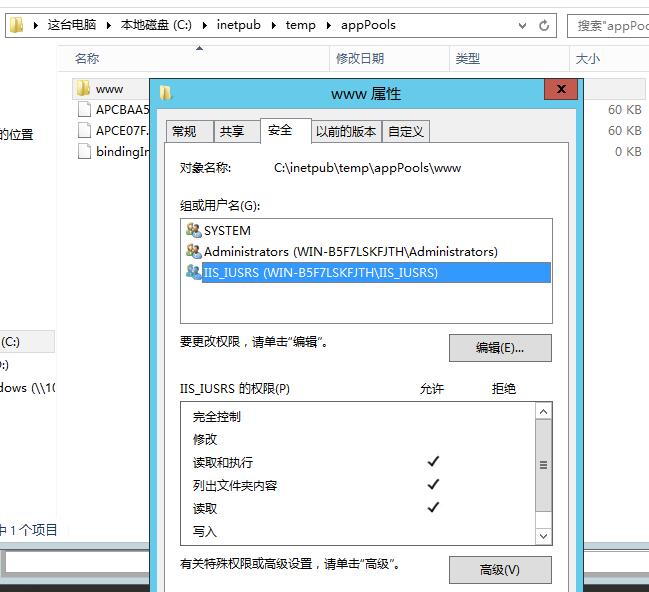Select the Administrators group entry
The height and width of the screenshot is (592, 649).
(x=350, y=252)
